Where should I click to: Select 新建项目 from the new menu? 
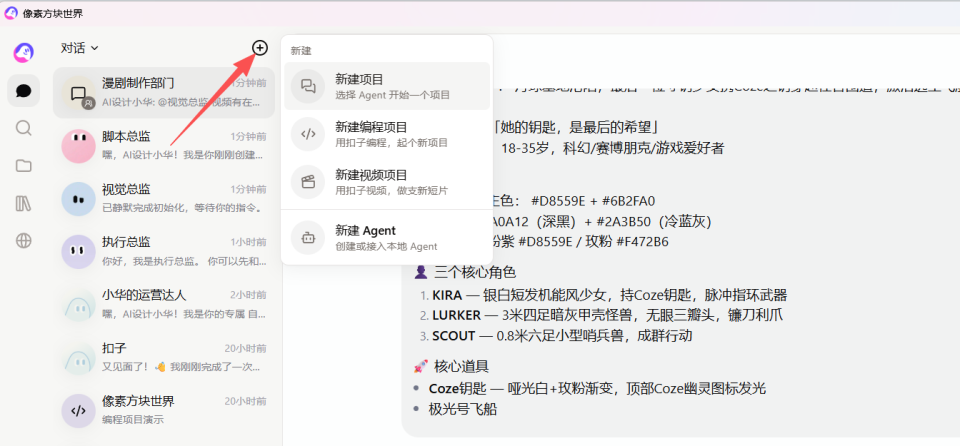coord(387,86)
